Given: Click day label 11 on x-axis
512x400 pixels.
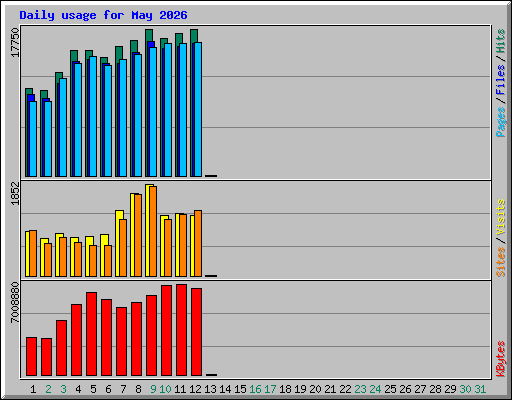Looking at the screenshot, I should [180, 389].
